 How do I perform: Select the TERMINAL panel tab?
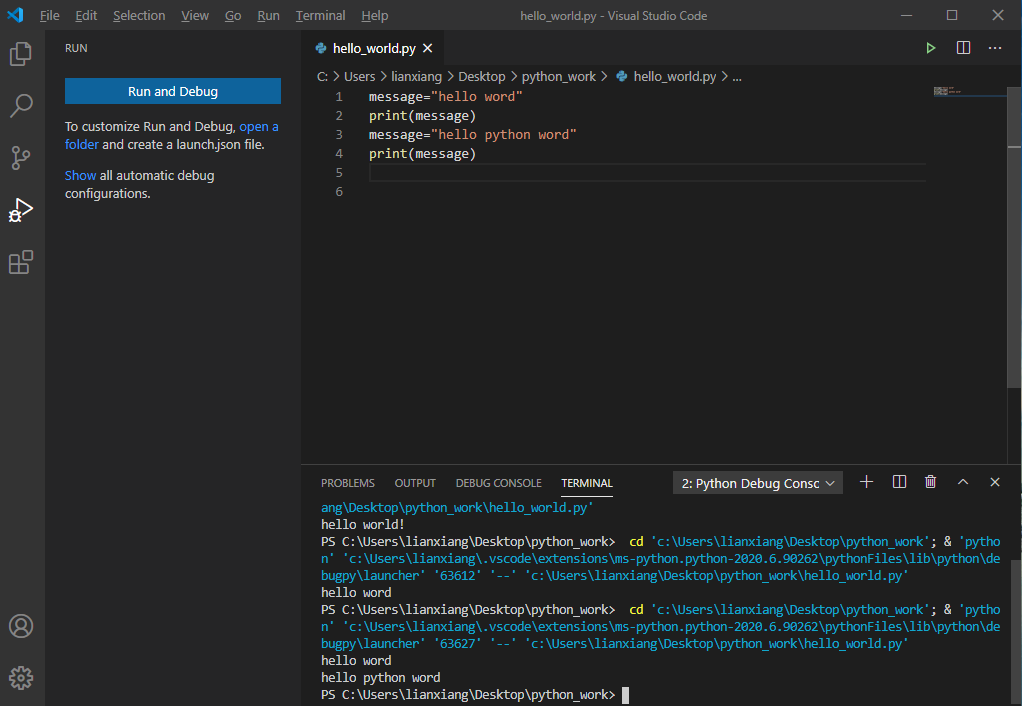coord(587,483)
